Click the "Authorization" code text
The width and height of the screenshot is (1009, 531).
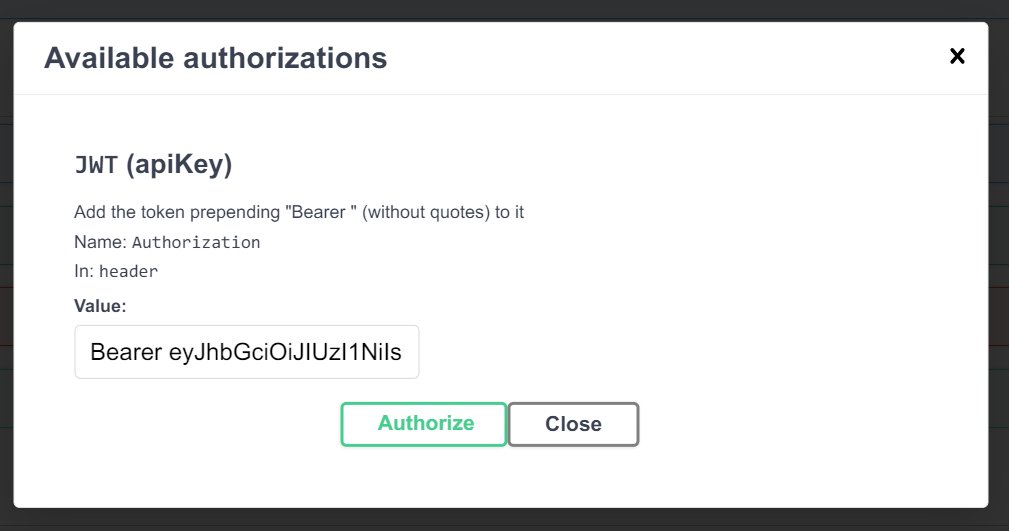click(x=196, y=242)
